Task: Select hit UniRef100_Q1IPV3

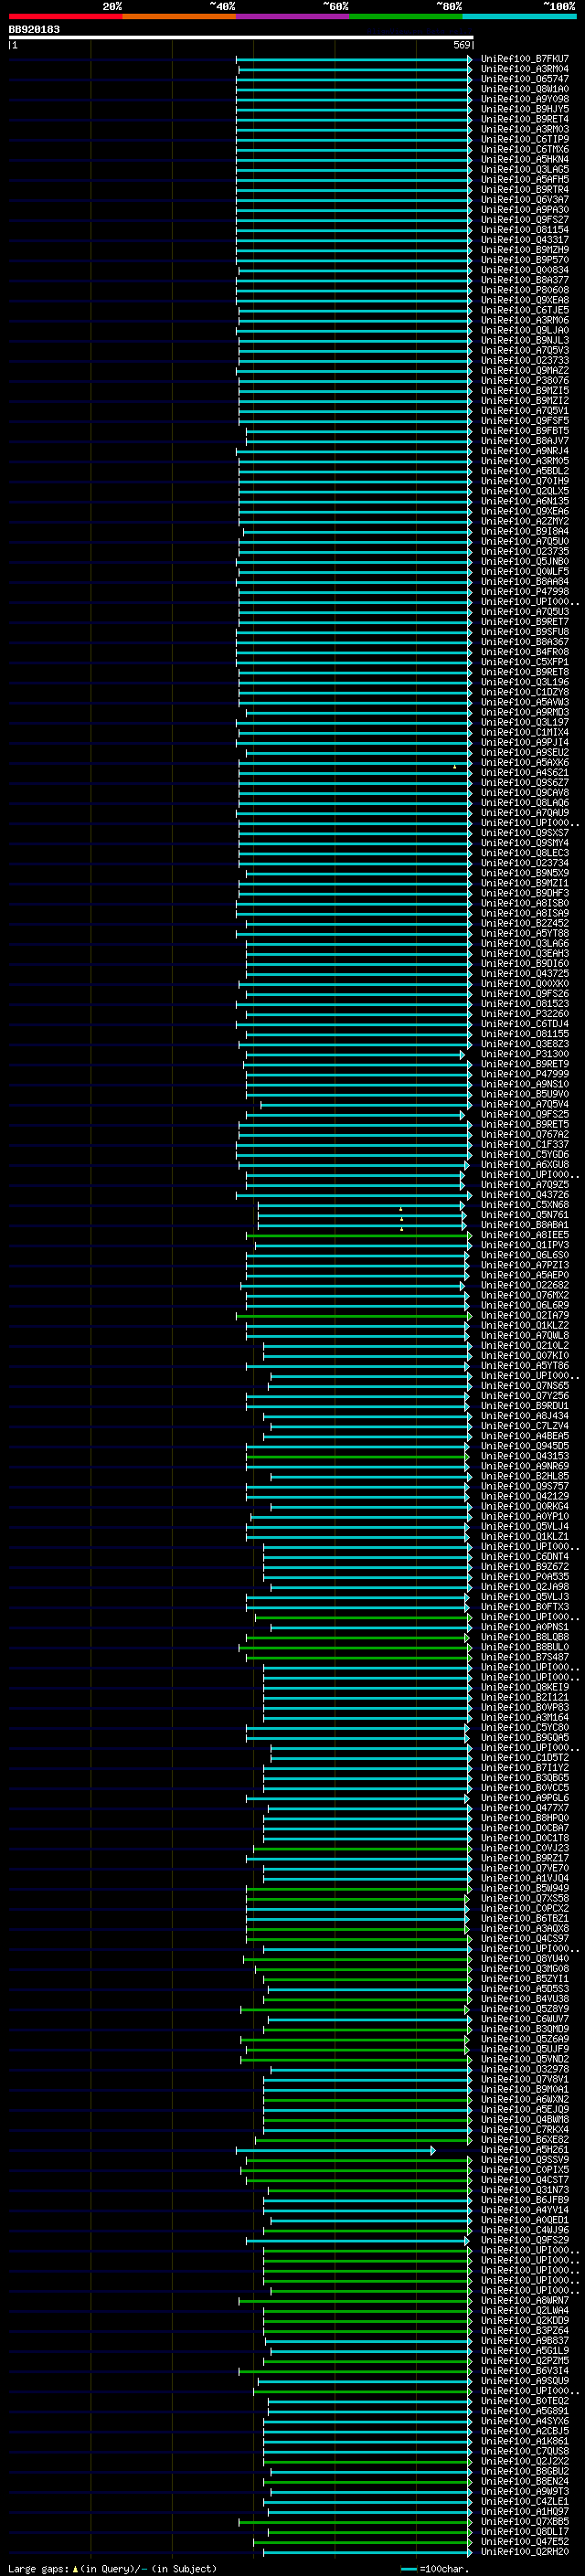Action: [x=524, y=1245]
